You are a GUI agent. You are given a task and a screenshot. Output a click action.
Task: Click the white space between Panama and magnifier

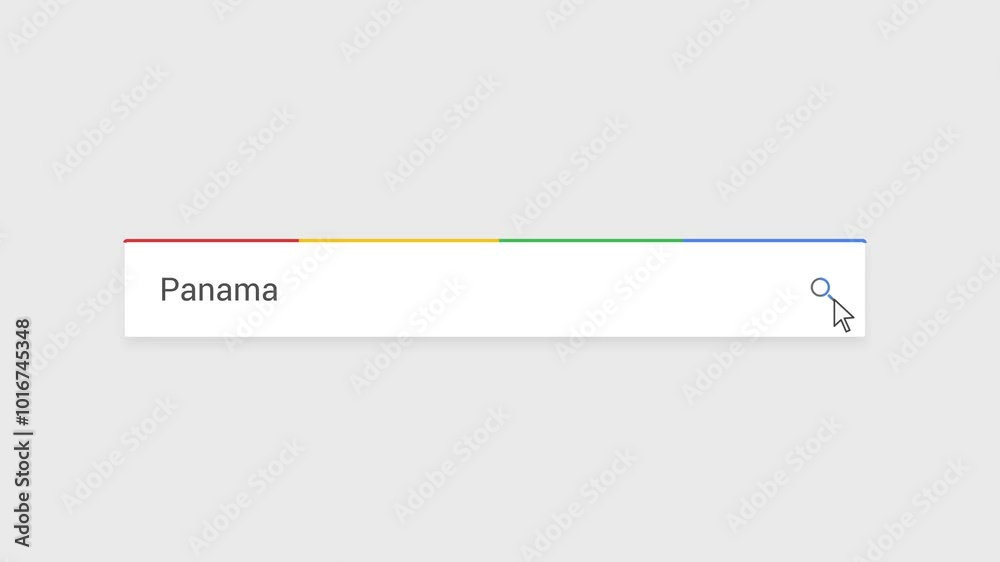click(x=544, y=290)
